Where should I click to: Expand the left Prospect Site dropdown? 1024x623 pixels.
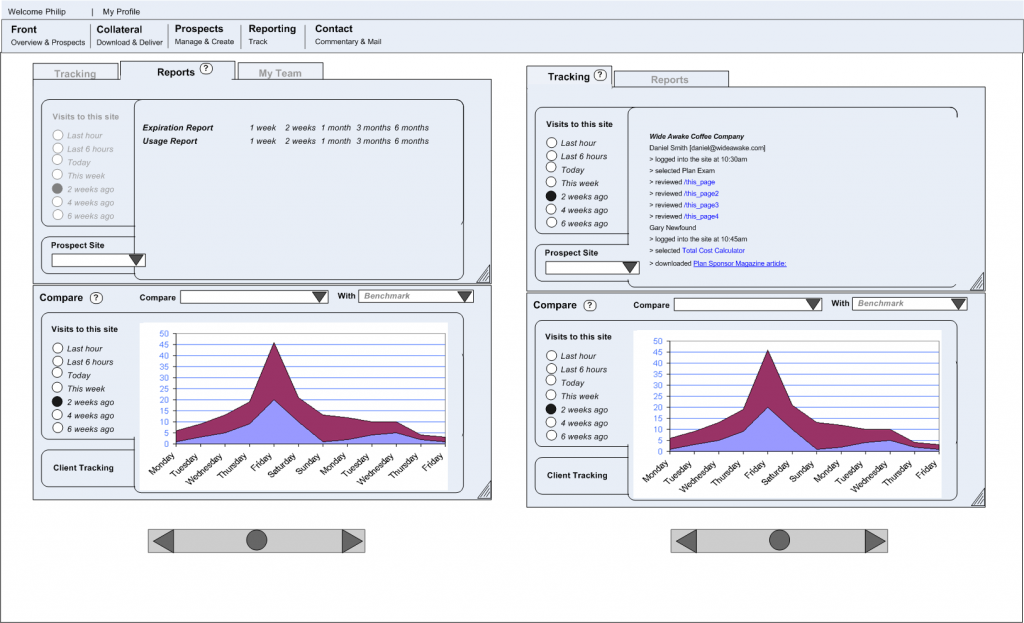[137, 260]
